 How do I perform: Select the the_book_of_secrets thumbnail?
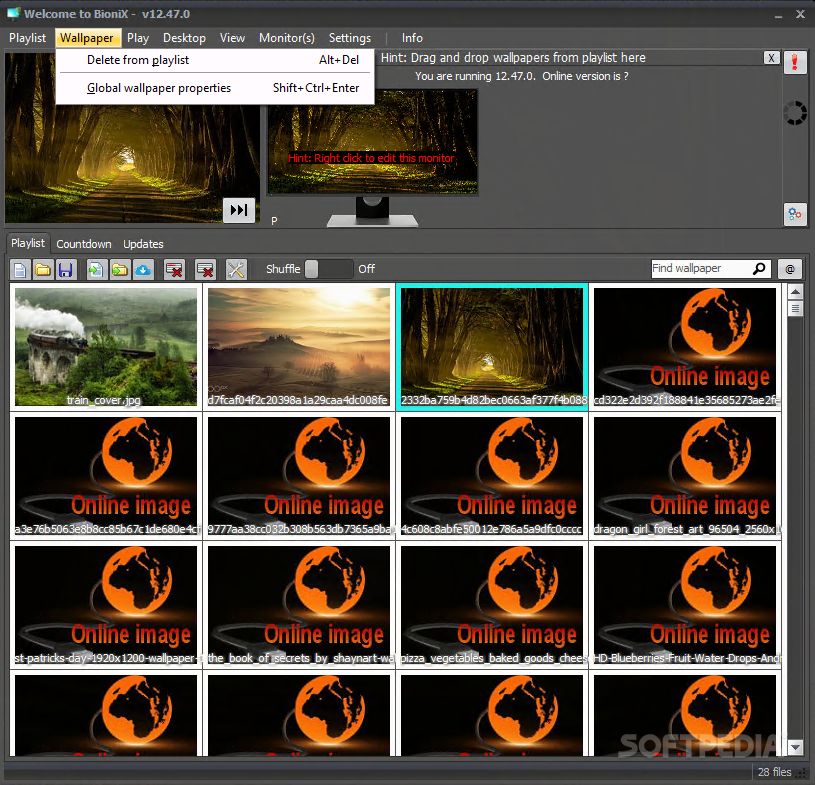pyautogui.click(x=299, y=605)
